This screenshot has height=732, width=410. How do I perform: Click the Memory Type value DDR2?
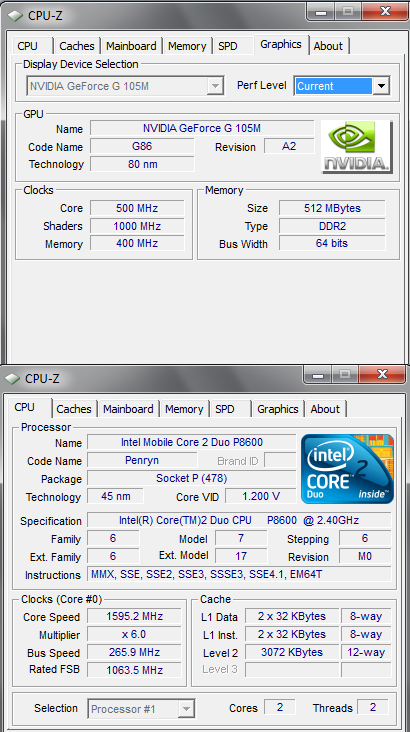(x=332, y=226)
